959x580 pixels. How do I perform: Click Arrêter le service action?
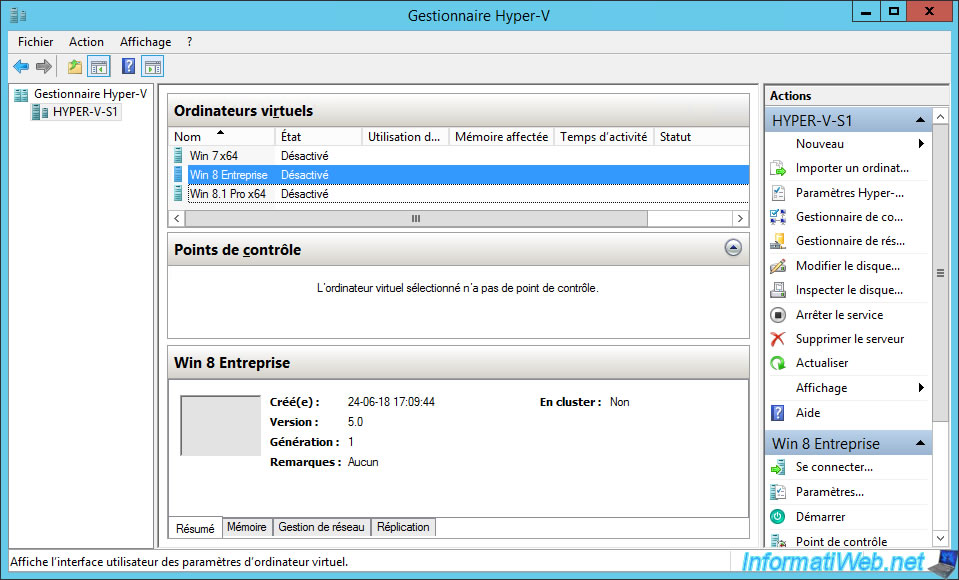coord(839,315)
